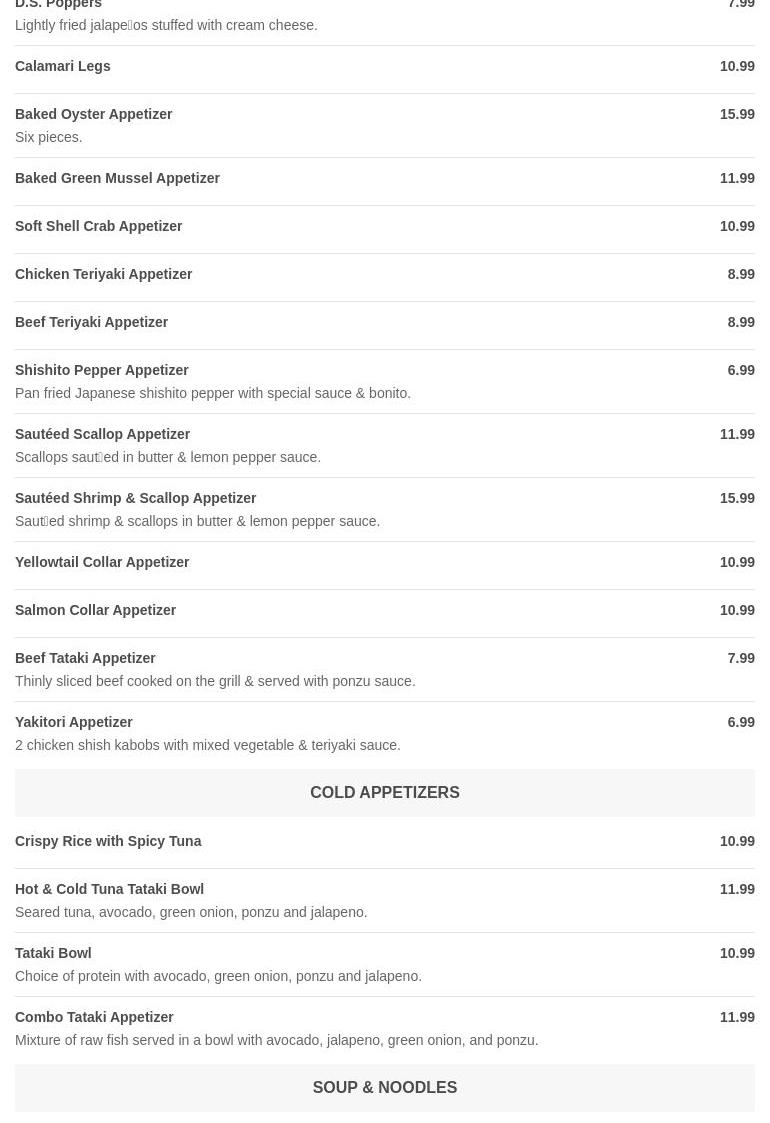Viewport: 770px width, 1123px height.
Task: Open the Beef Tataki Appetizer
Action: point(86,658)
